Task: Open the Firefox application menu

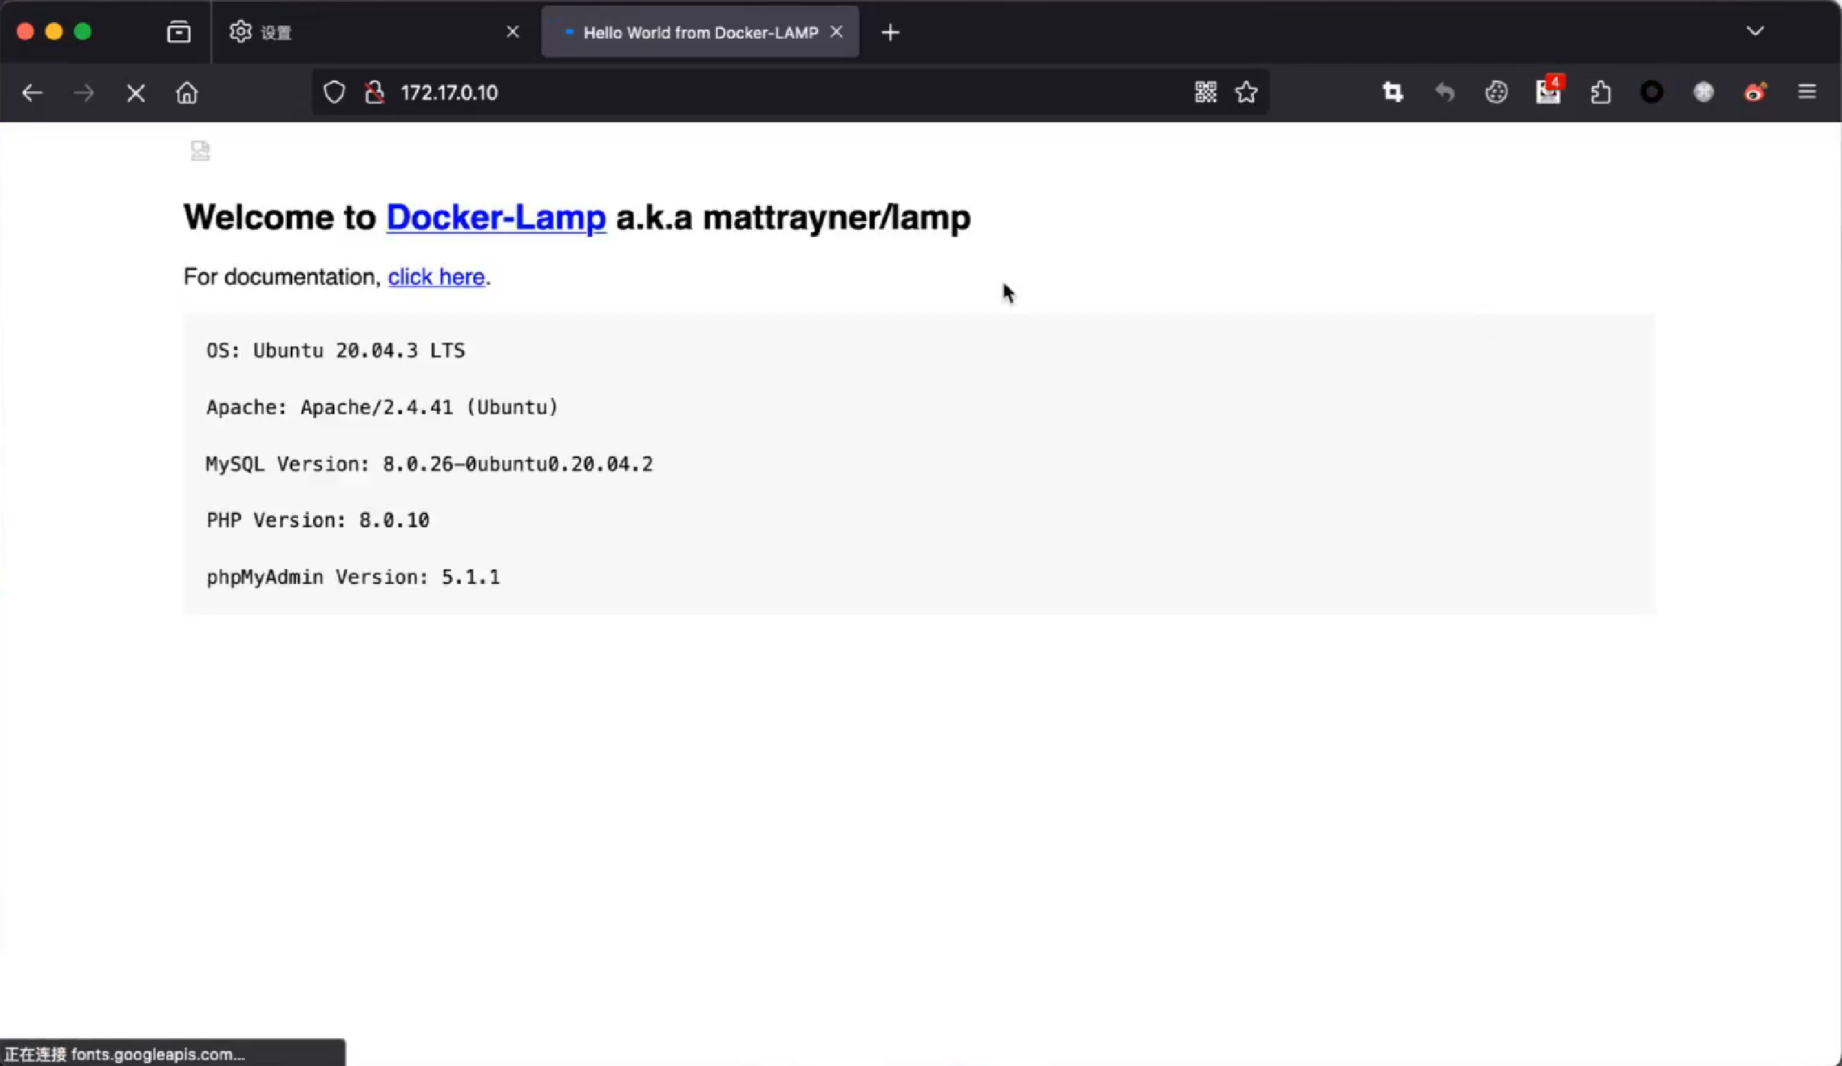Action: click(1807, 92)
